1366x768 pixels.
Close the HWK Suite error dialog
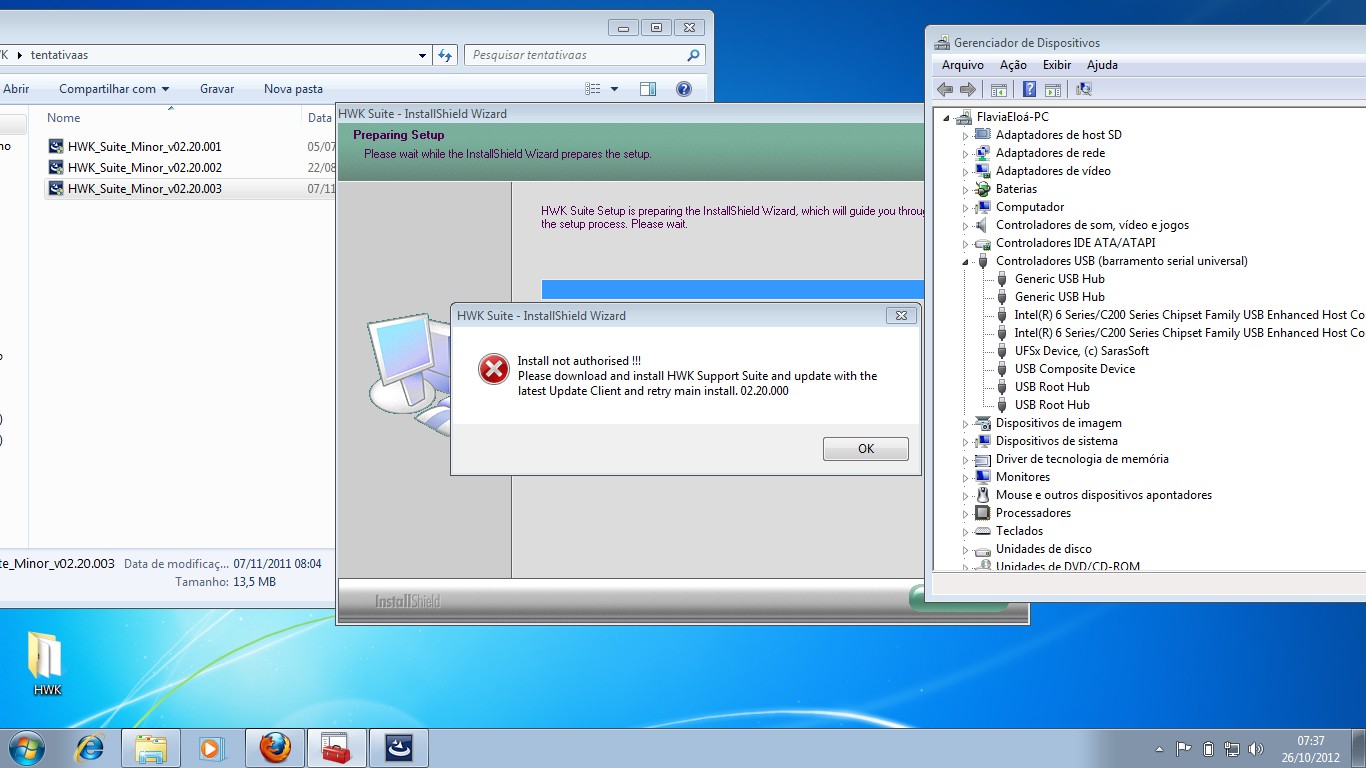point(900,315)
